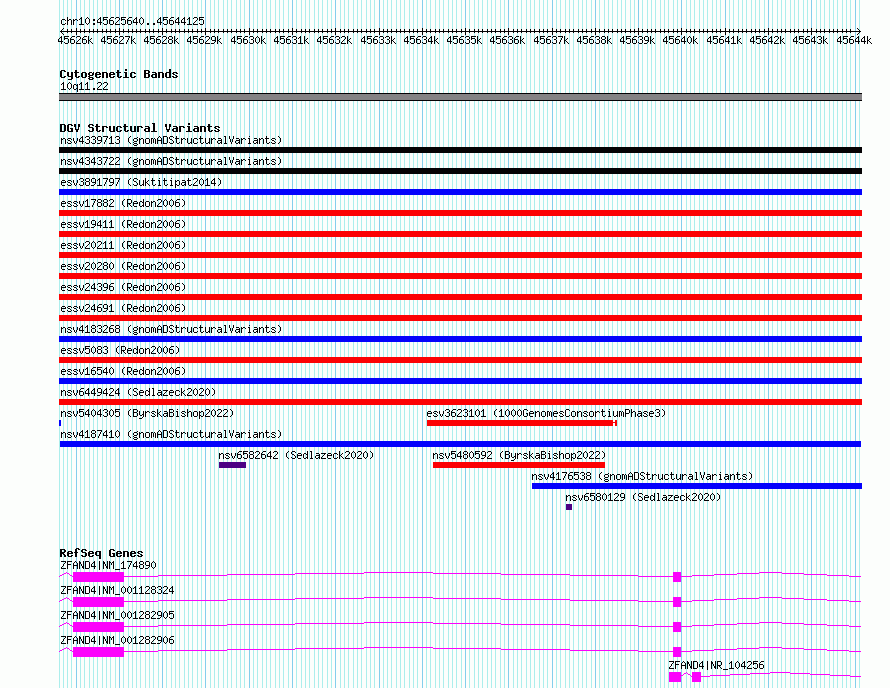The image size is (890, 688).
Task: Open the esv3623101 red variant bar
Action: click(x=522, y=423)
